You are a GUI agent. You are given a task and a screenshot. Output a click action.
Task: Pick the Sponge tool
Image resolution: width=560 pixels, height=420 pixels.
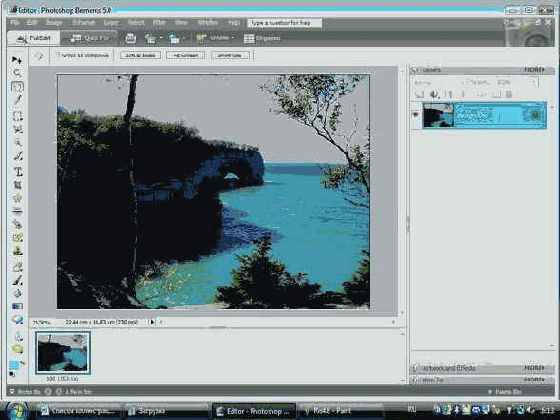[x=17, y=349]
